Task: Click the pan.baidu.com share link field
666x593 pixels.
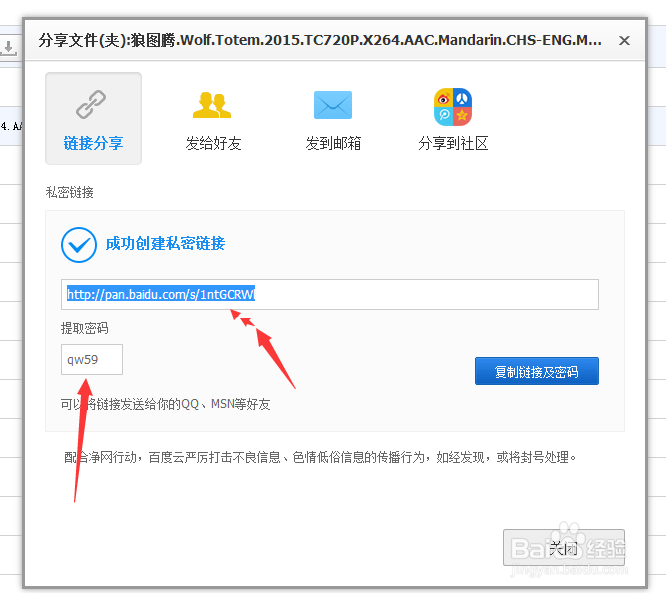Action: [x=330, y=294]
